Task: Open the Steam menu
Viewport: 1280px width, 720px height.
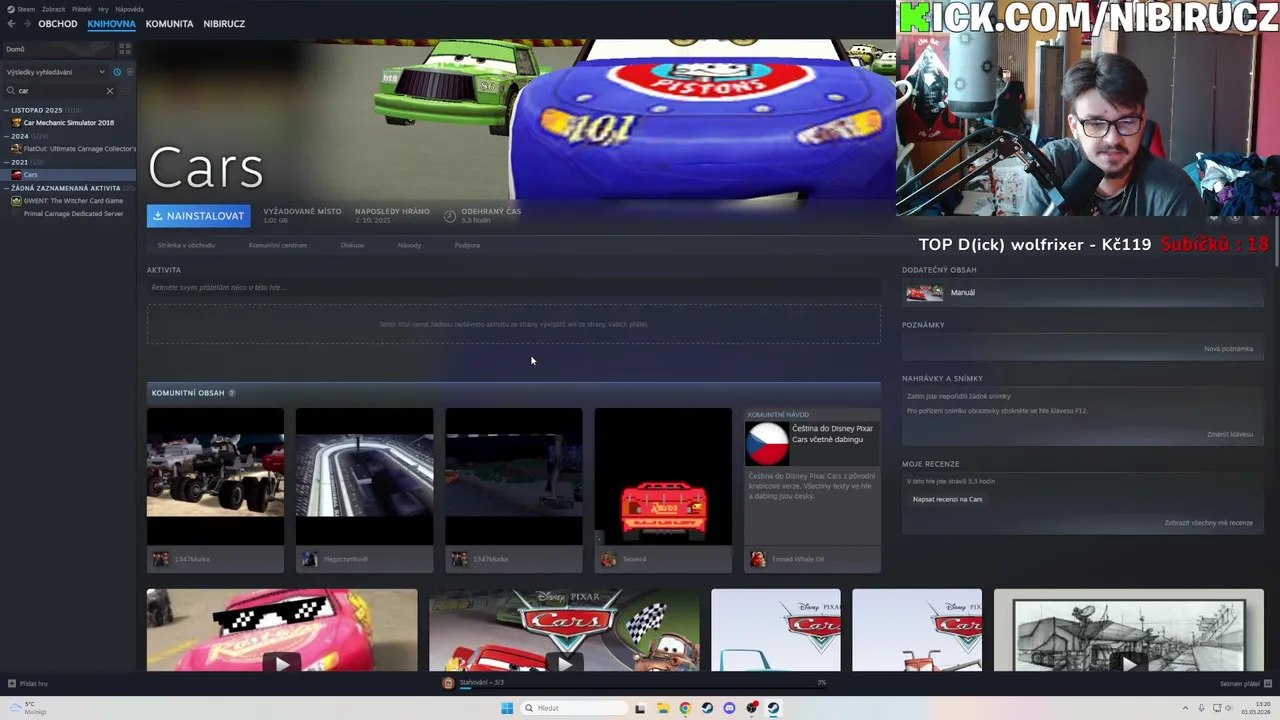Action: click(26, 9)
